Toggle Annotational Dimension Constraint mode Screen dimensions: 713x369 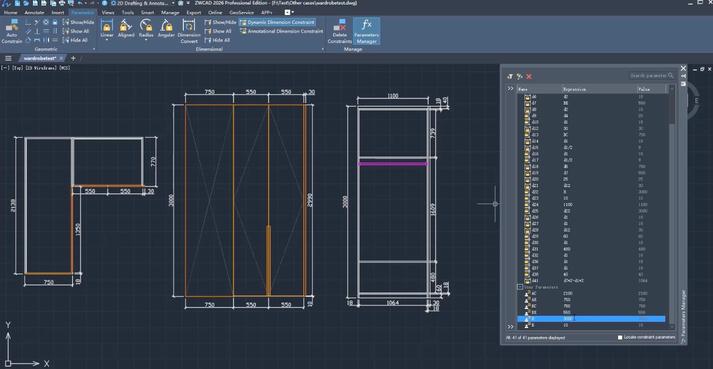[281, 31]
